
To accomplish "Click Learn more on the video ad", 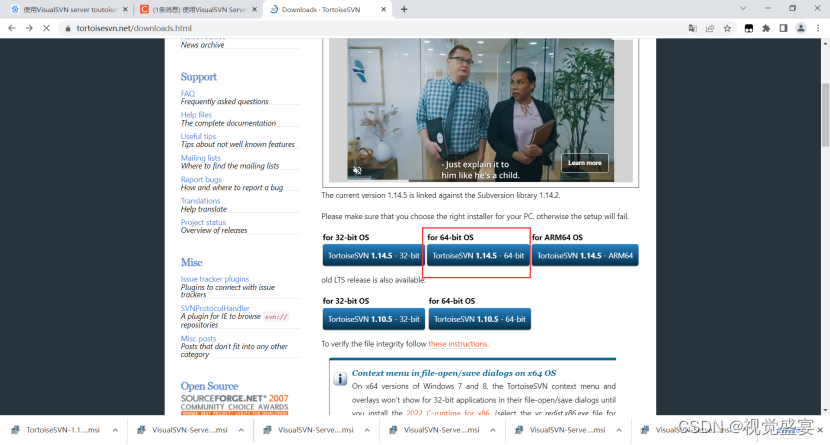I will point(584,163).
